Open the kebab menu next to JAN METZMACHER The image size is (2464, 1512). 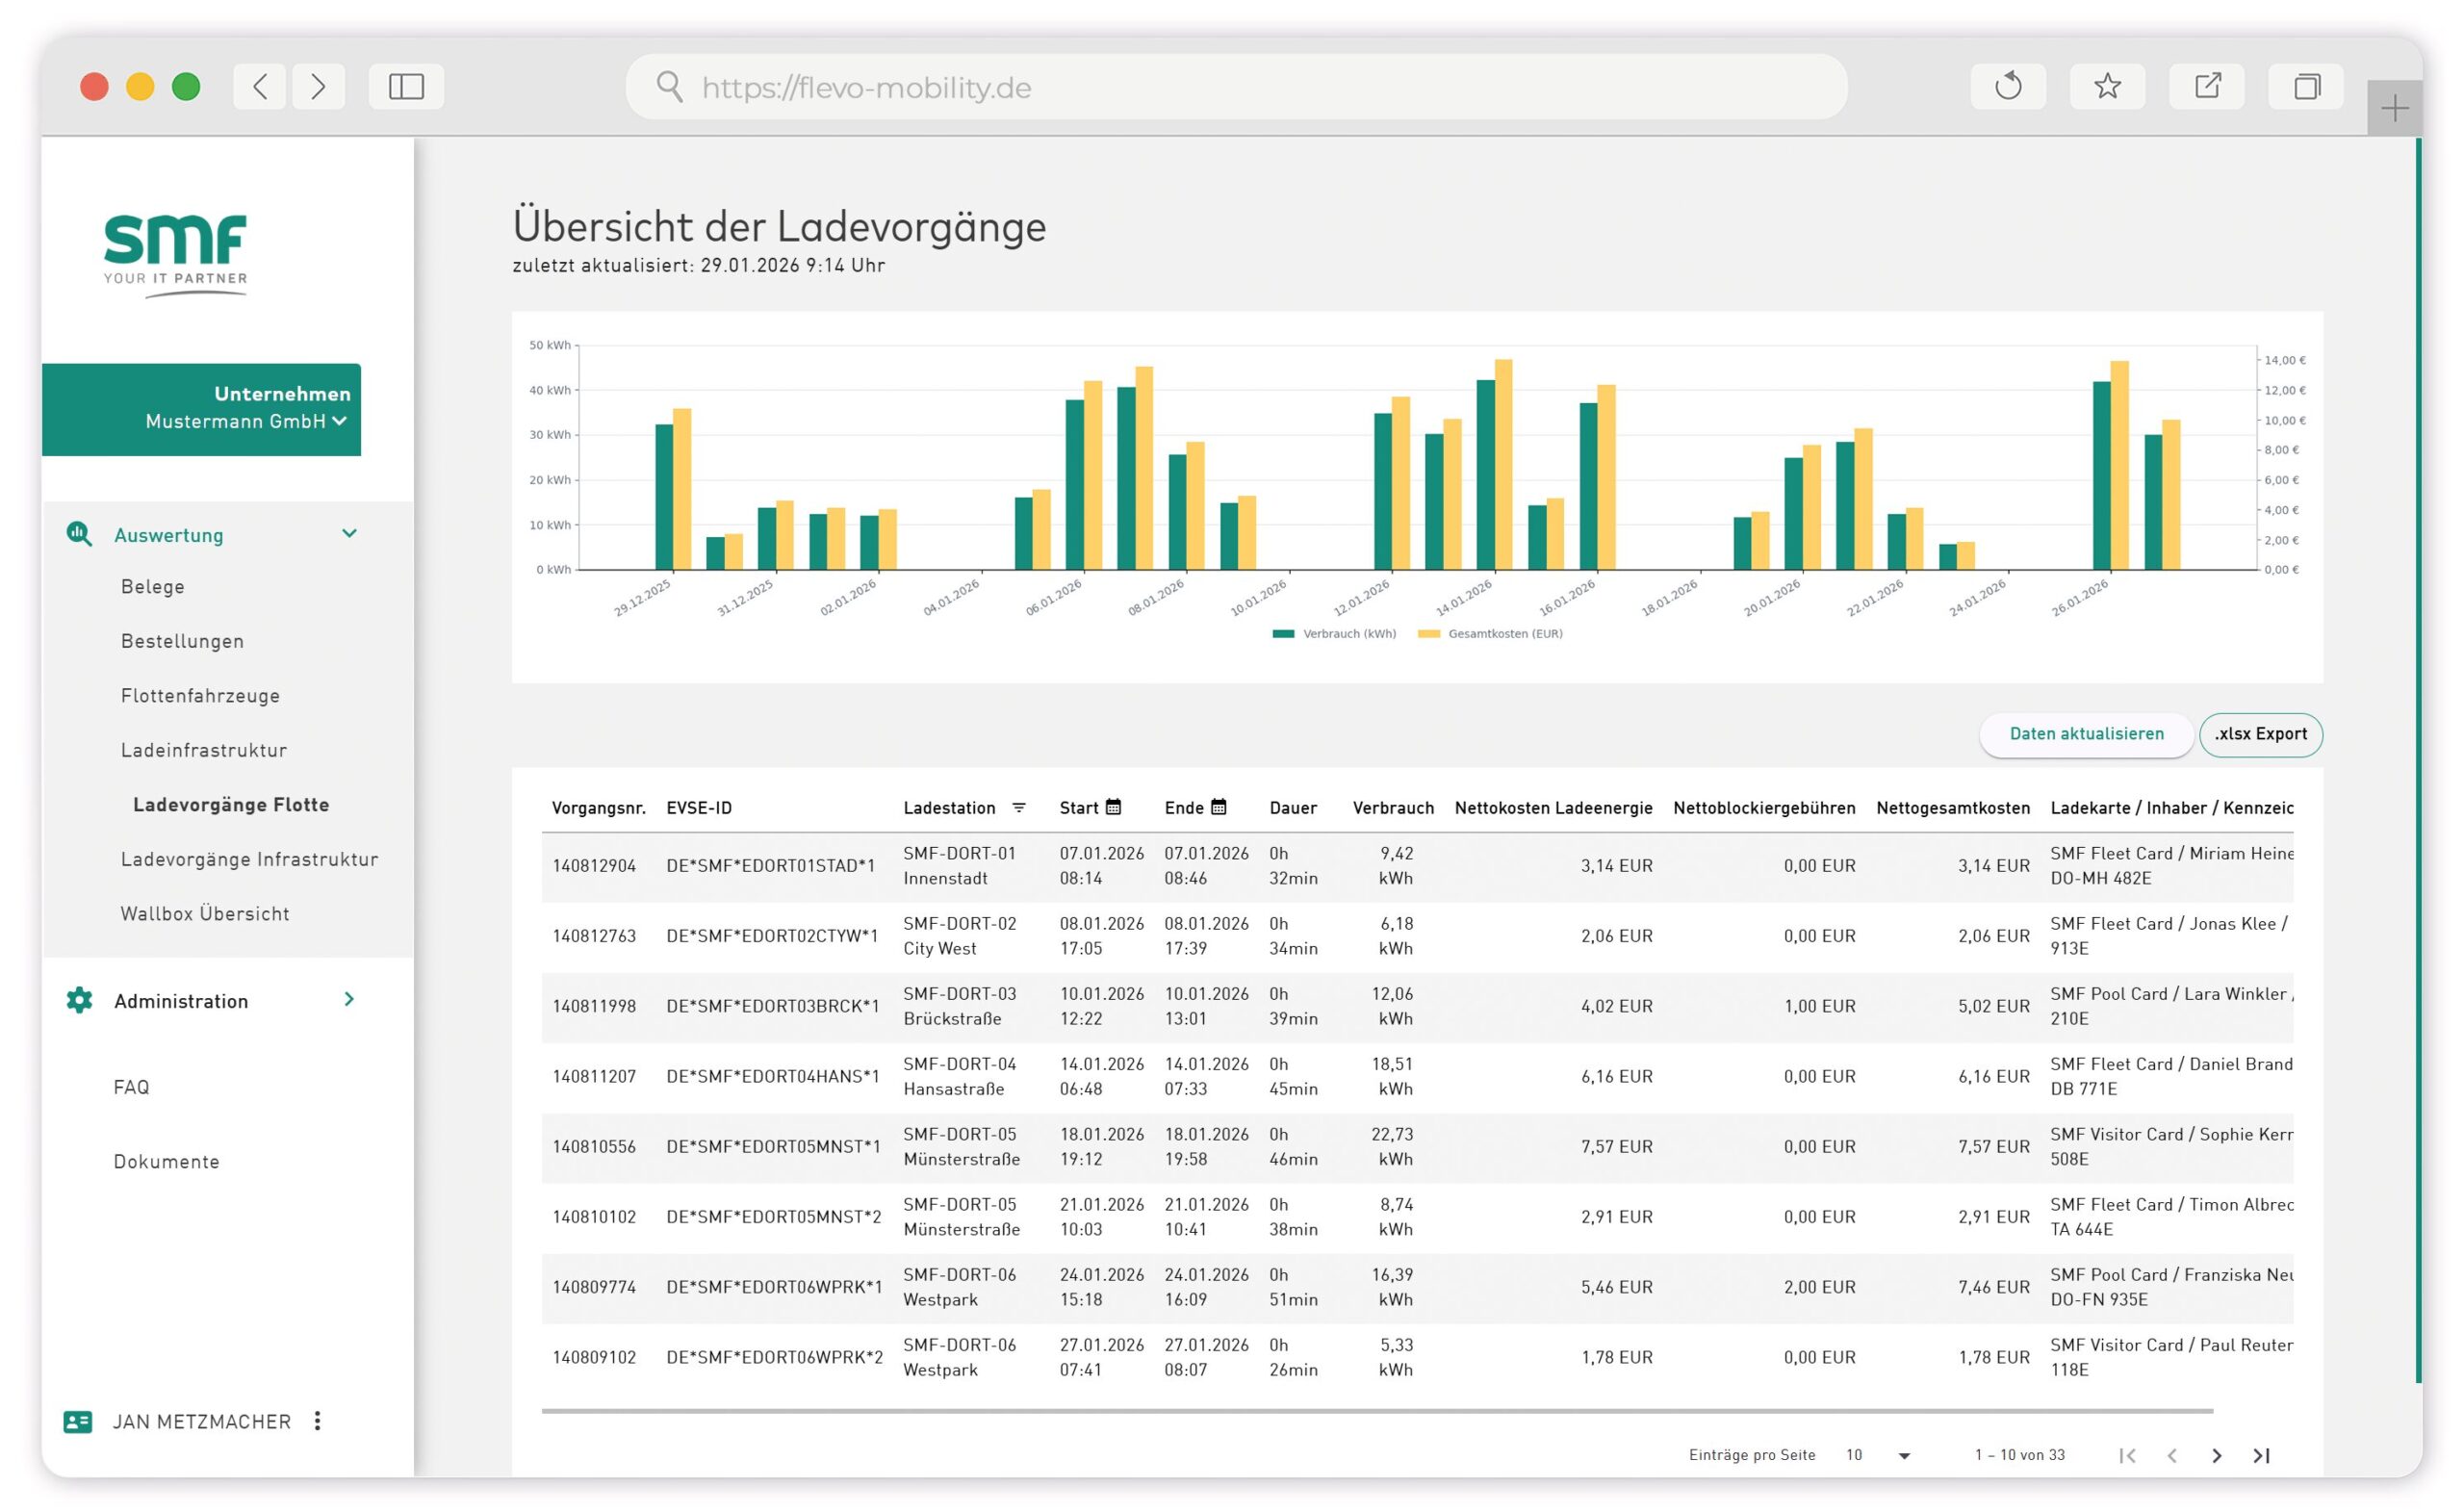(318, 1421)
